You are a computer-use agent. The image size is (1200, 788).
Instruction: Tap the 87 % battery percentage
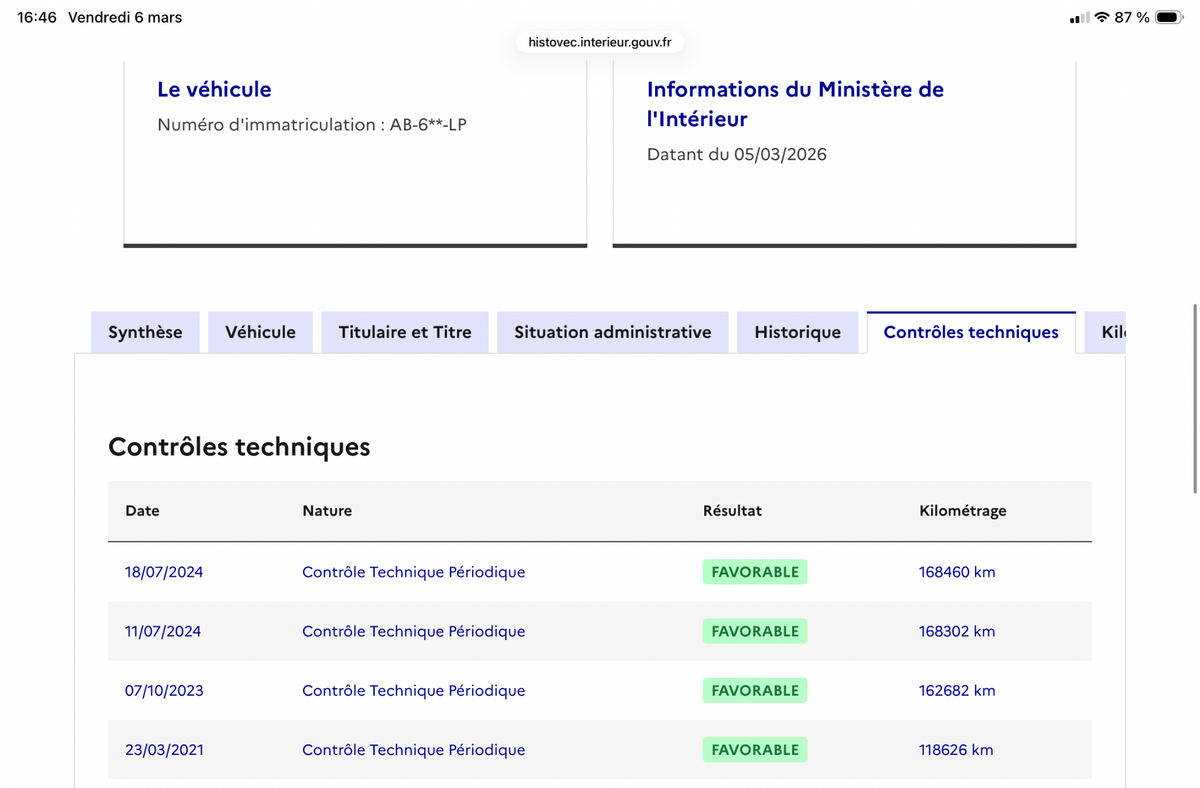point(1132,17)
